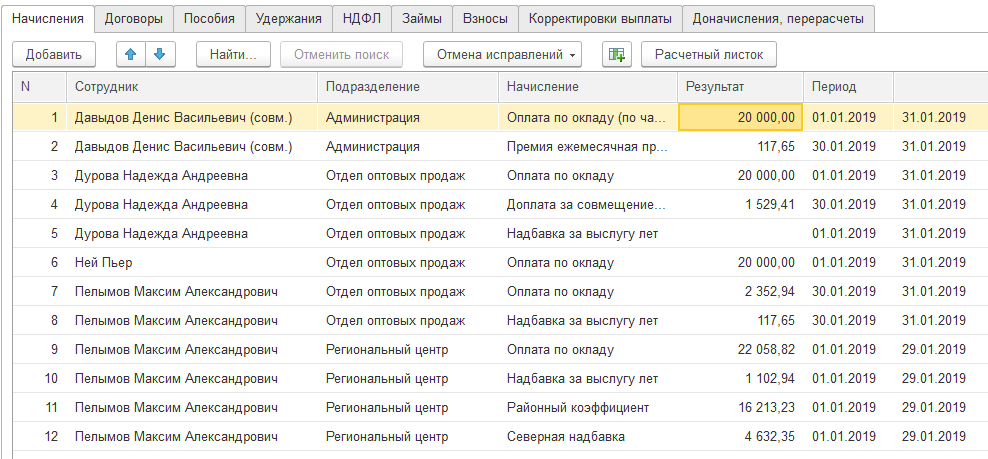Switch to the Займы tab
988x459 pixels.
point(421,18)
